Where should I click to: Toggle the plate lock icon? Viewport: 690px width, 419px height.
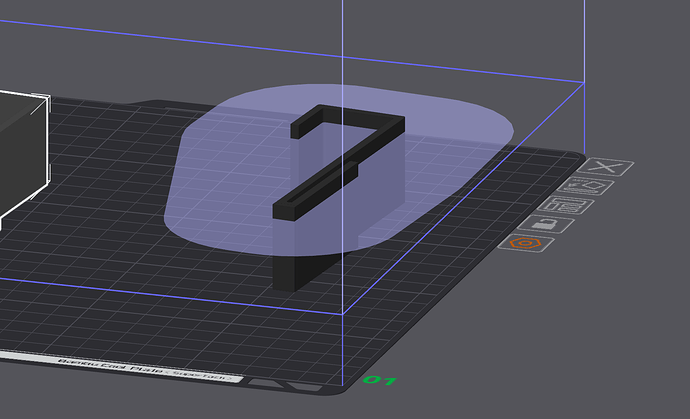tap(546, 224)
